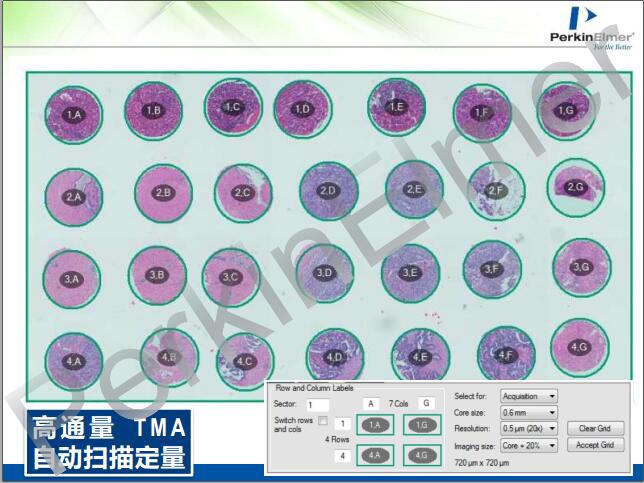Image resolution: width=644 pixels, height=483 pixels.
Task: Click the last column label field G
Action: [x=424, y=403]
